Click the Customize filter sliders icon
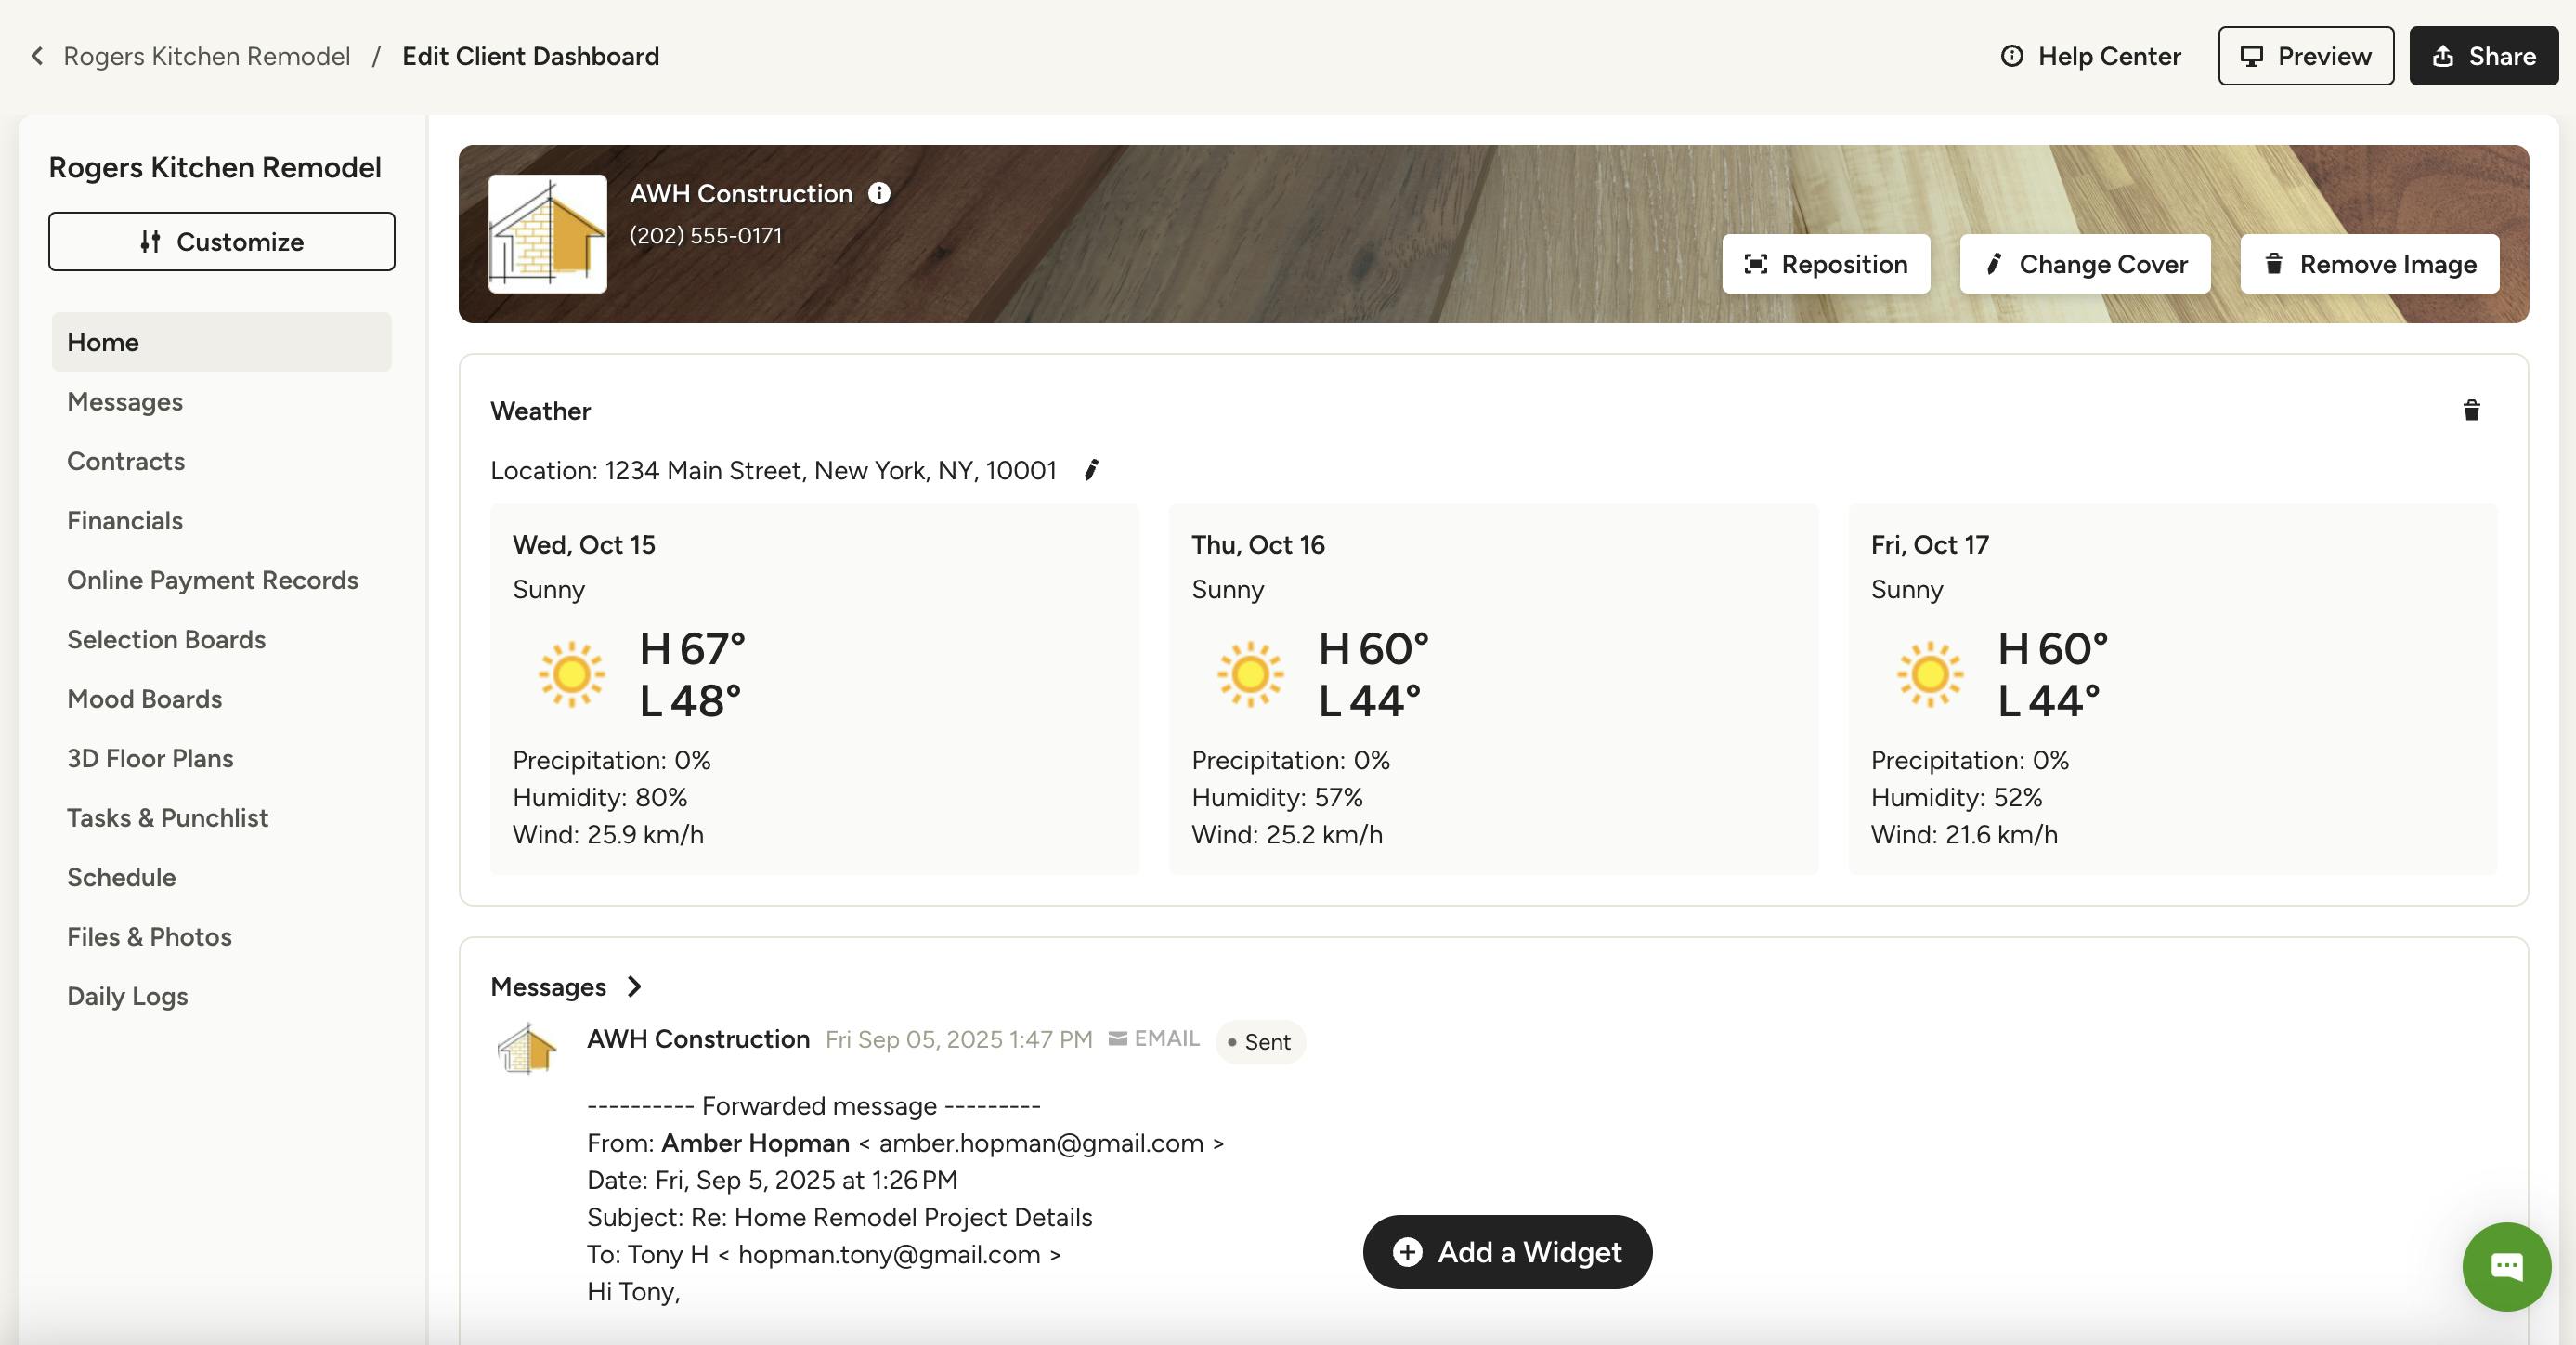This screenshot has width=2576, height=1345. pos(152,241)
